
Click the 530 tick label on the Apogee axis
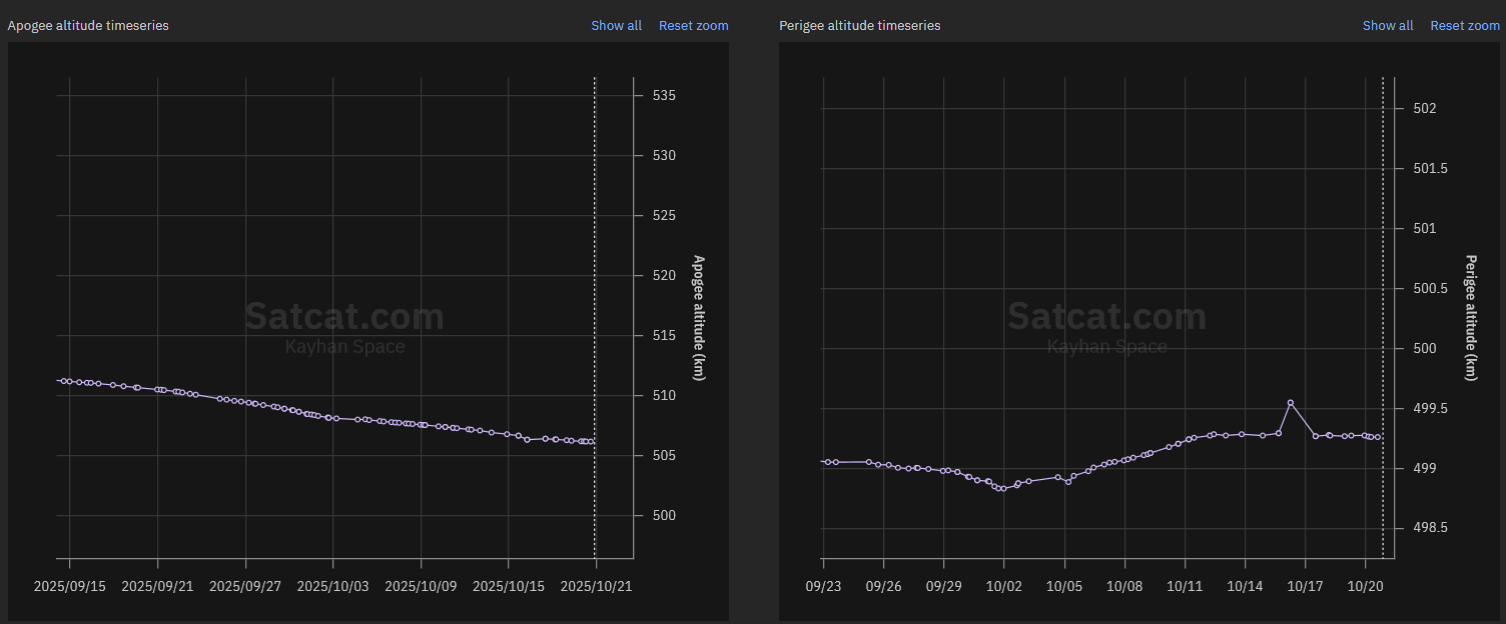[664, 156]
